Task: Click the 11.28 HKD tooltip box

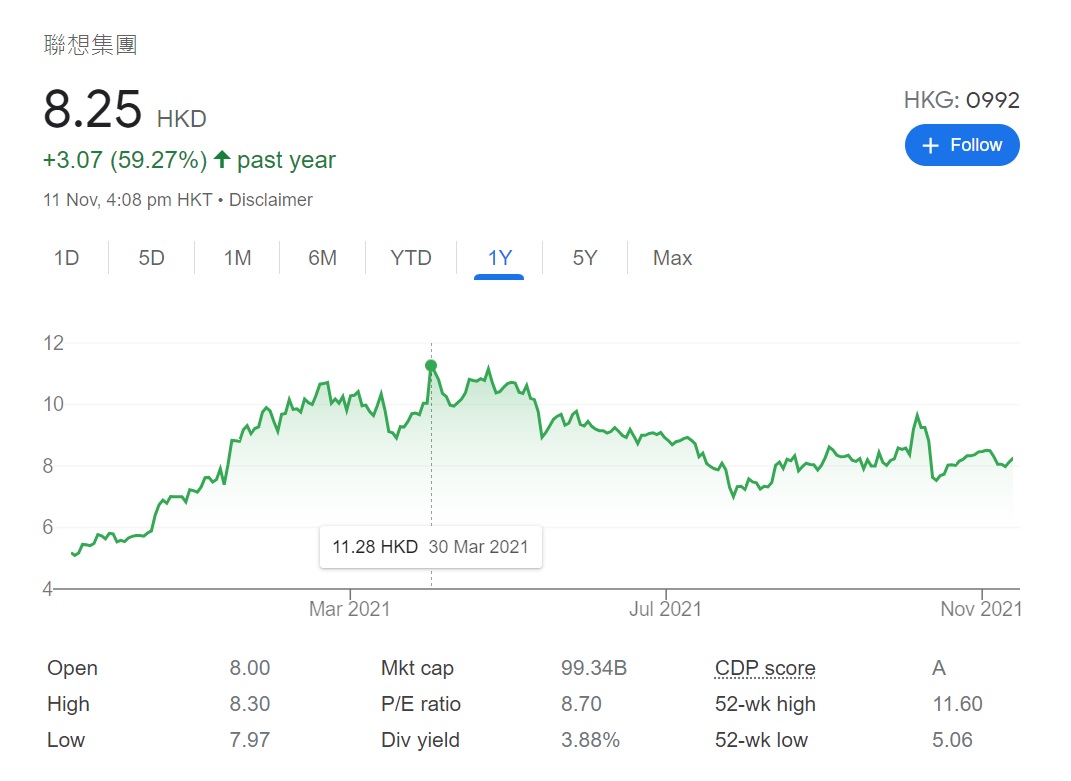Action: (430, 547)
